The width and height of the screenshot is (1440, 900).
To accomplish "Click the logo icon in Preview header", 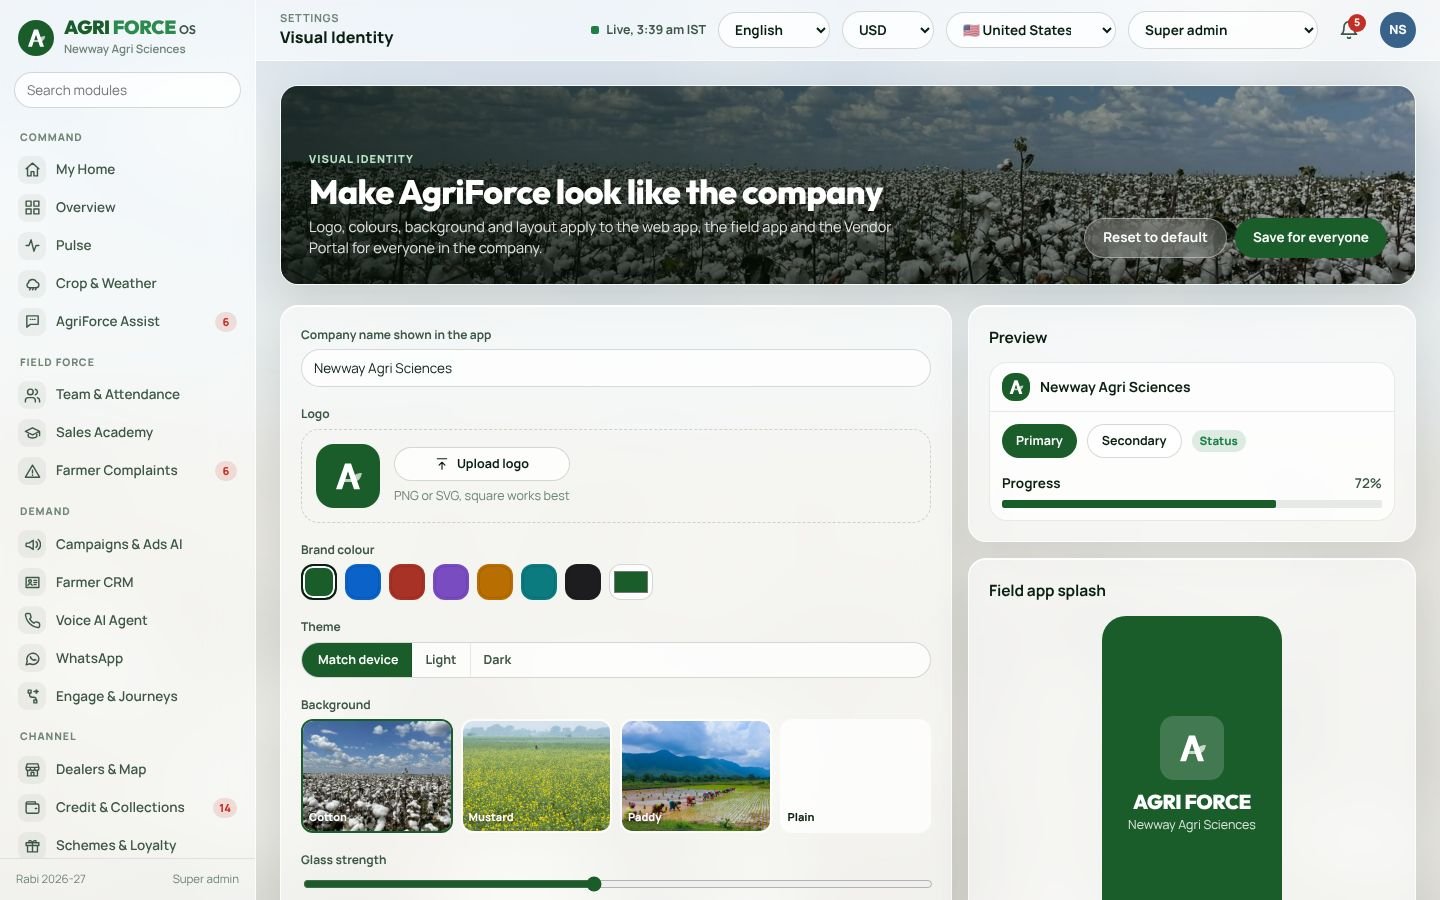I will (1016, 387).
